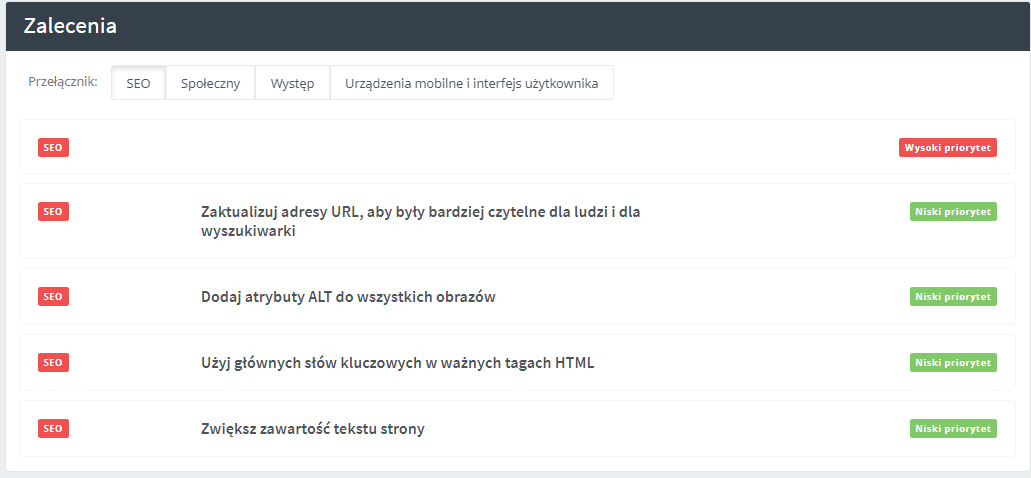Click the Zalecenia panel header
1031x478 pixels.
coord(70,26)
